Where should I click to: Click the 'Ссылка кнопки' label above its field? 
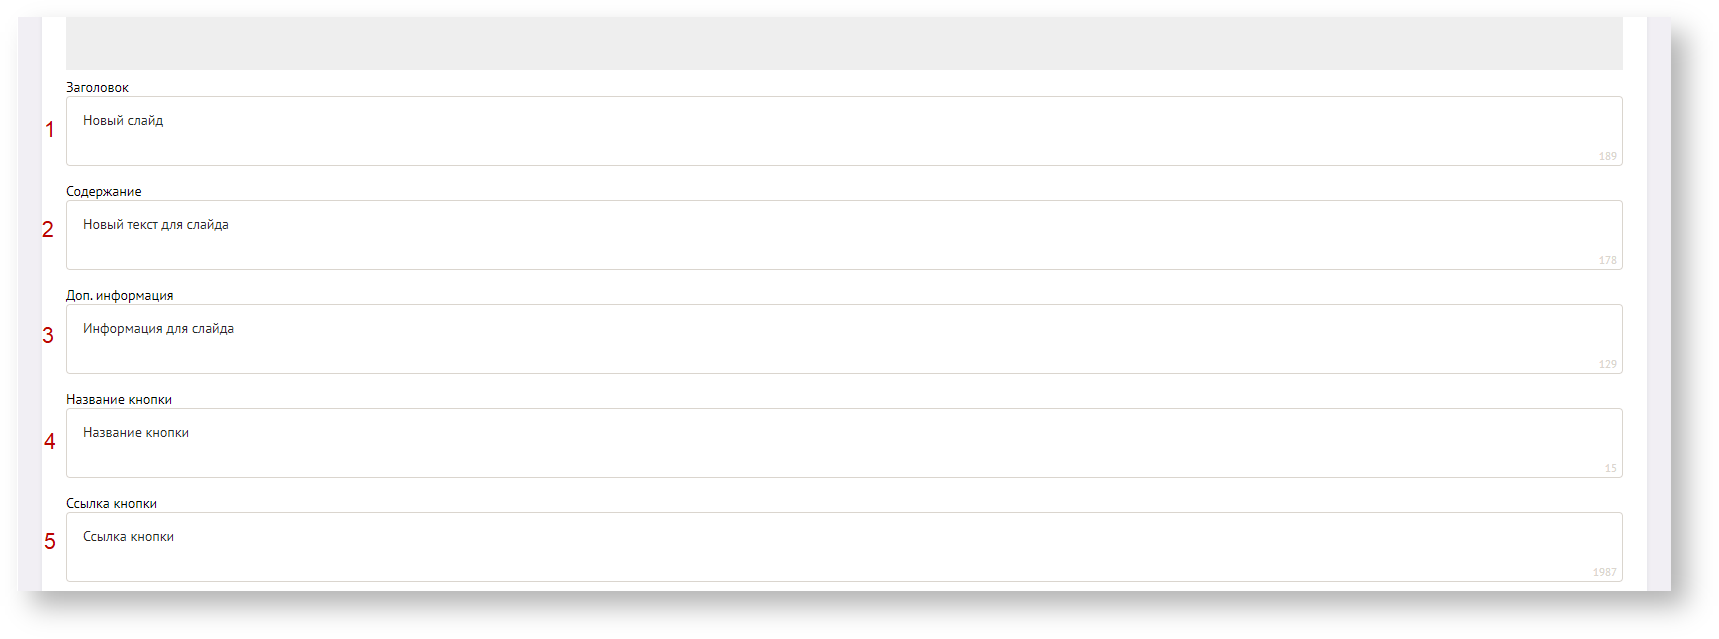pos(112,504)
